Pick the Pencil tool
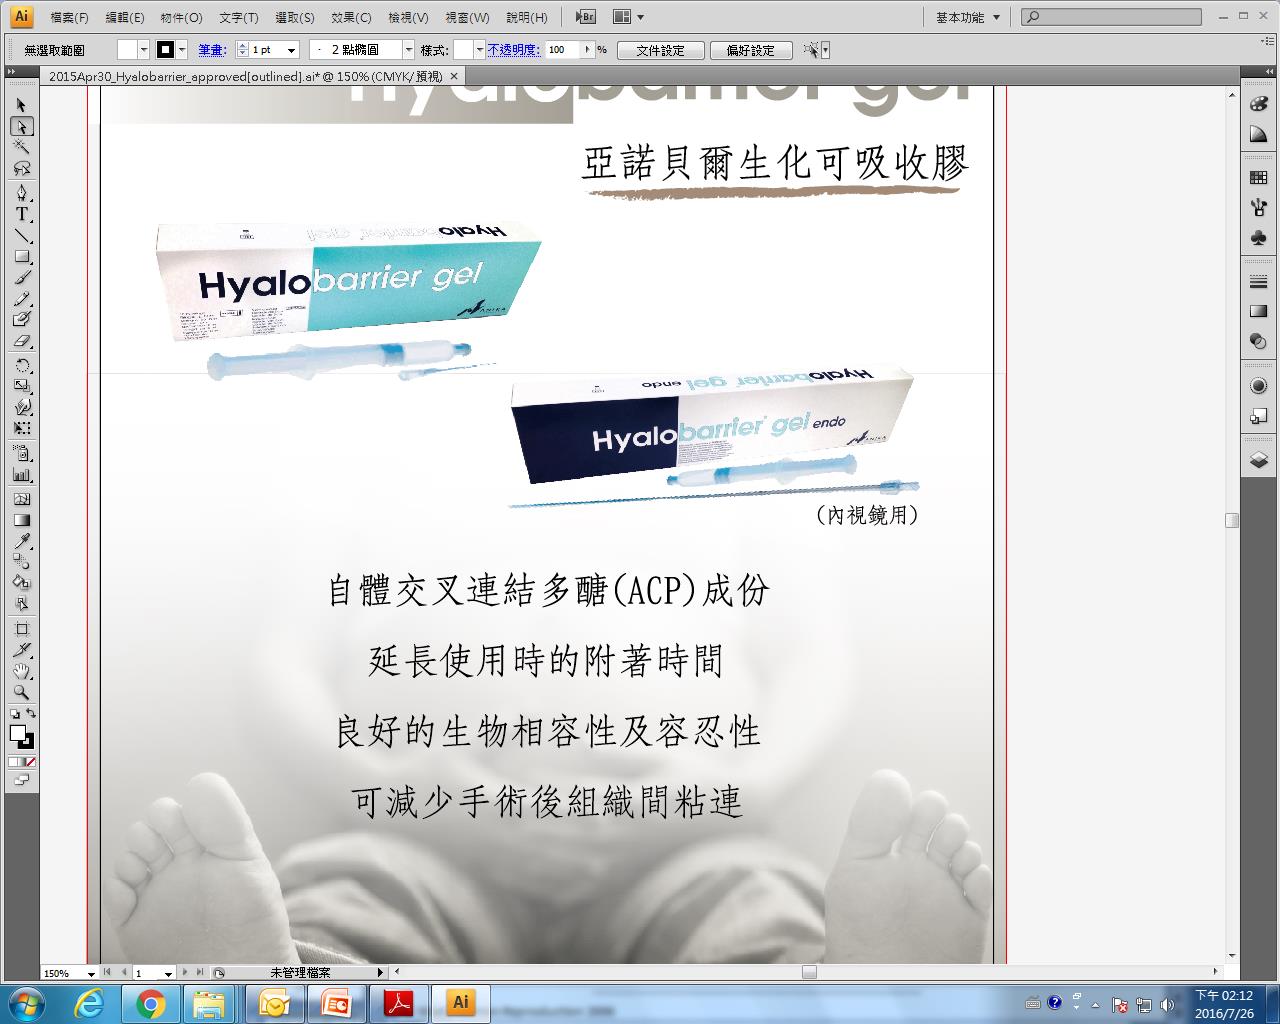Viewport: 1280px width, 1024px height. [21, 299]
